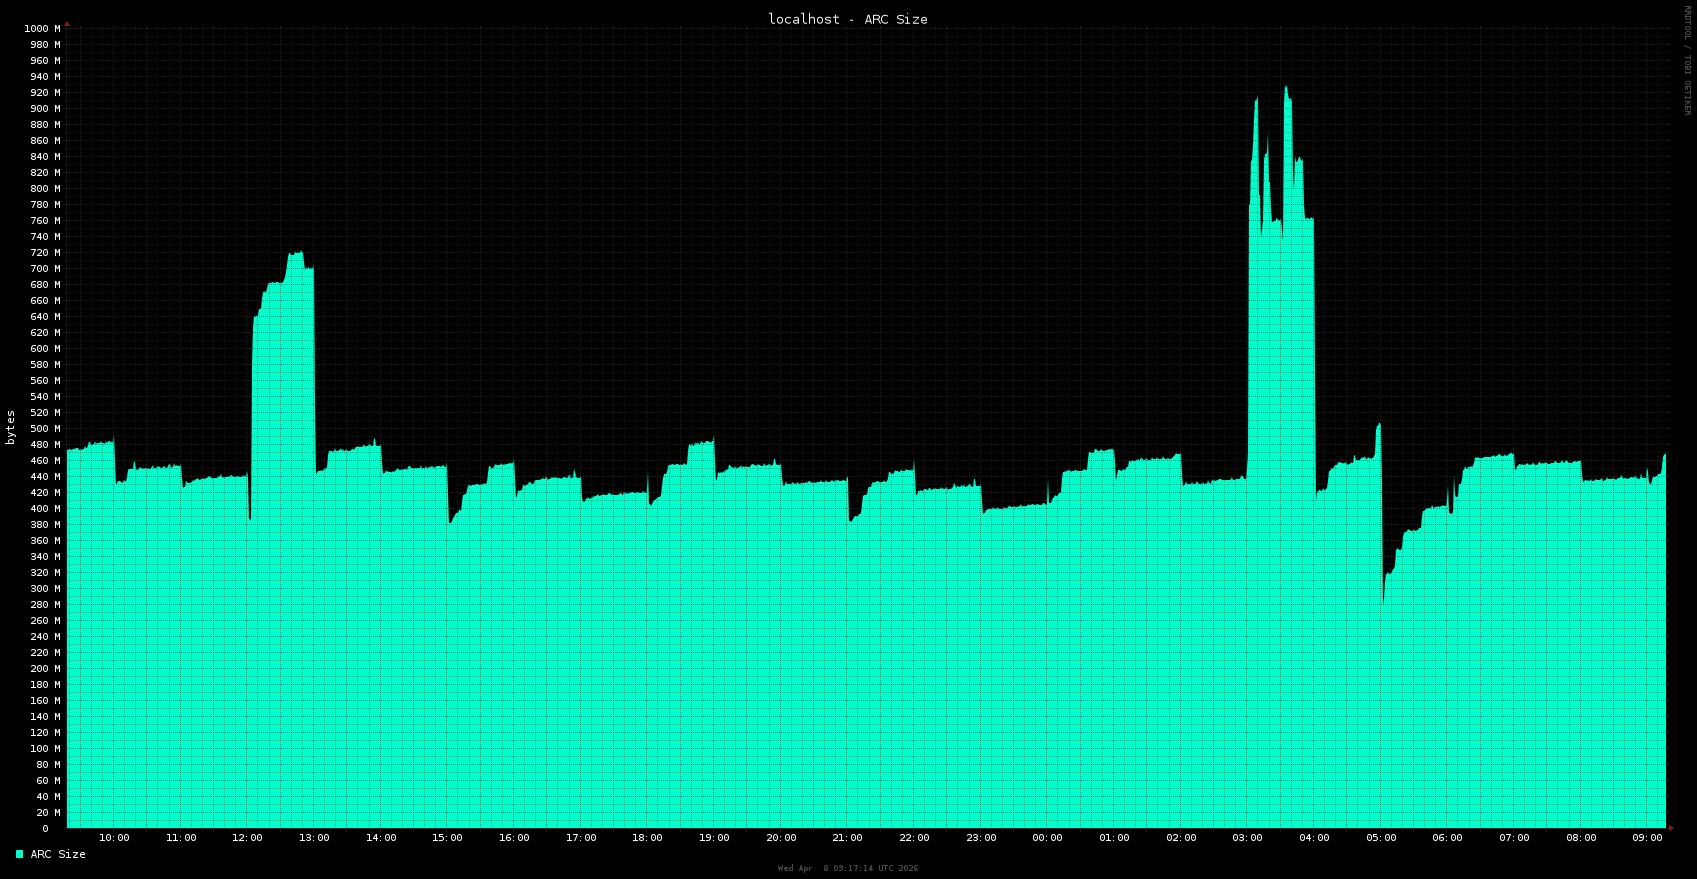
Task: Click the vertical bytes axis label
Action: pyautogui.click(x=11, y=427)
